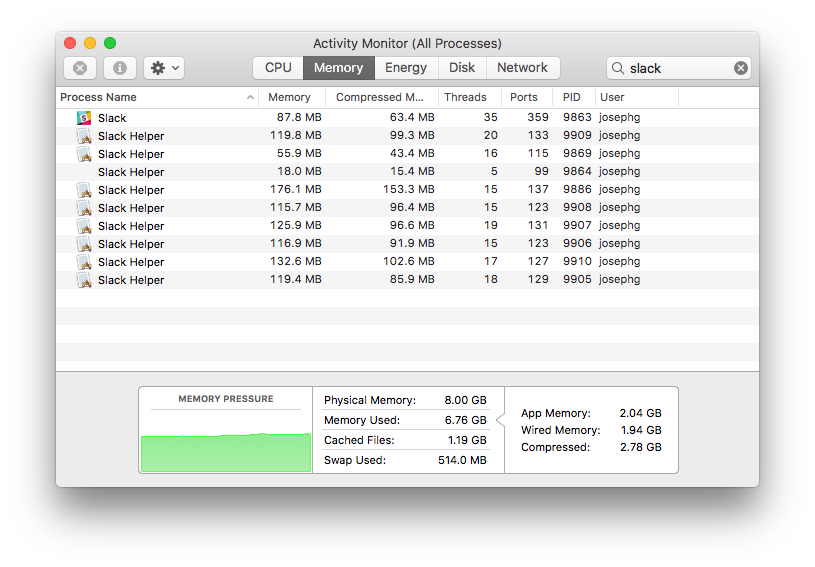The image size is (815, 567).
Task: Click the 35 threads value
Action: [x=491, y=117]
